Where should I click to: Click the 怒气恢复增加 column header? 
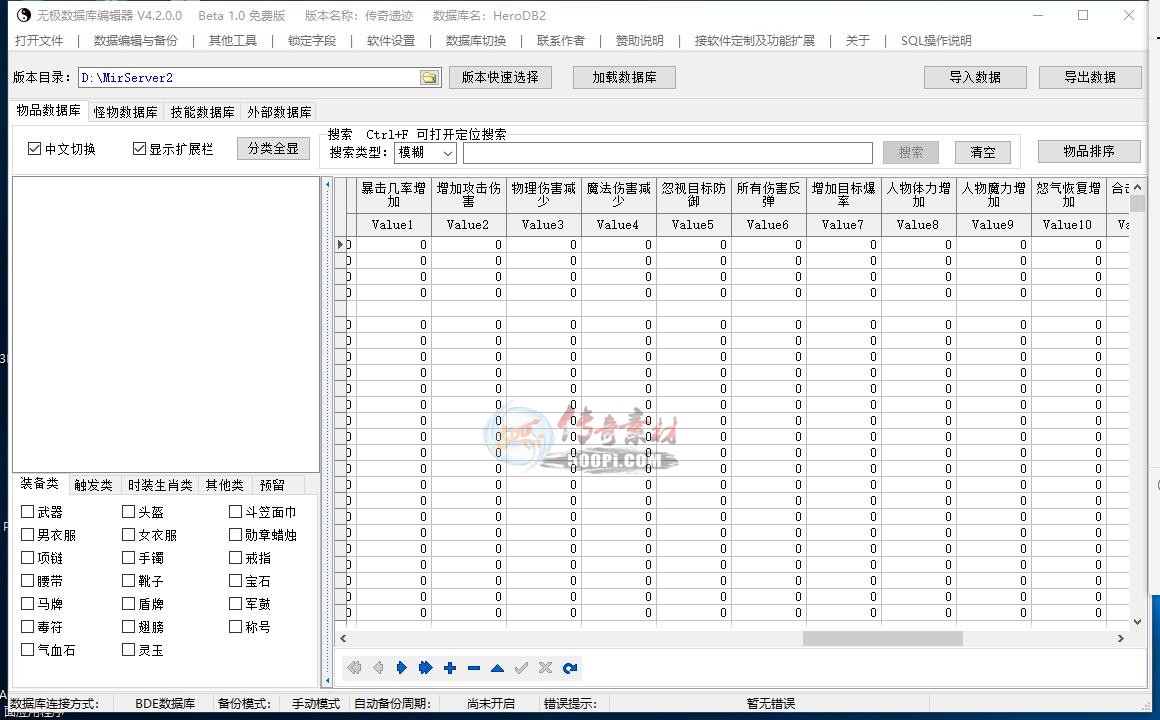pyautogui.click(x=1068, y=195)
